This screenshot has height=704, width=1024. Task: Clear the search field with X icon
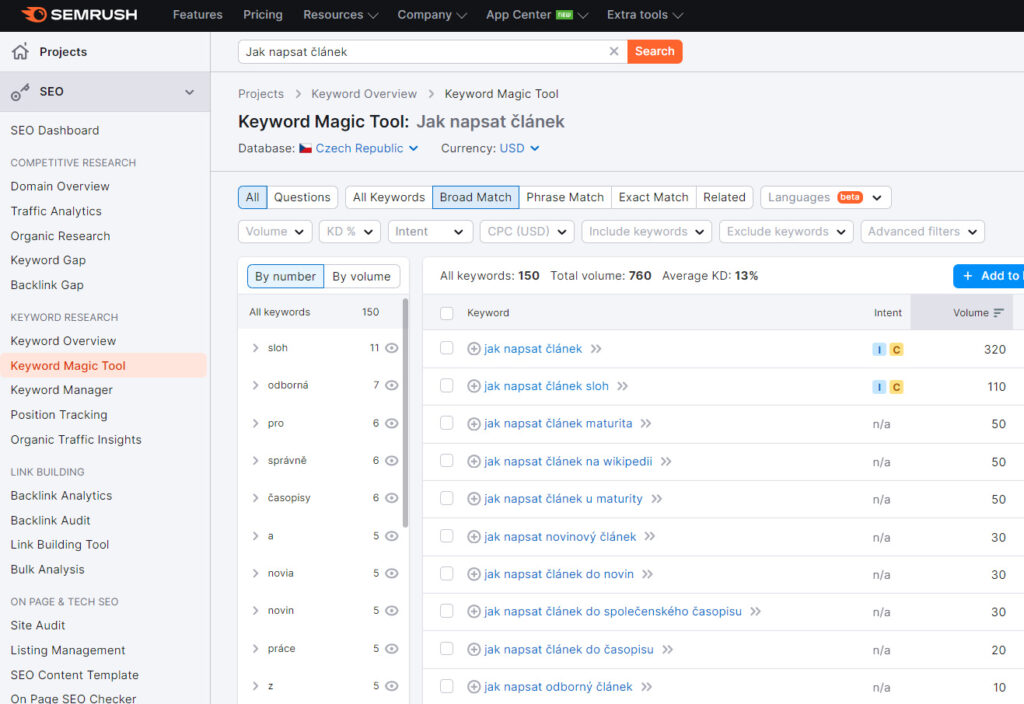[x=614, y=52]
